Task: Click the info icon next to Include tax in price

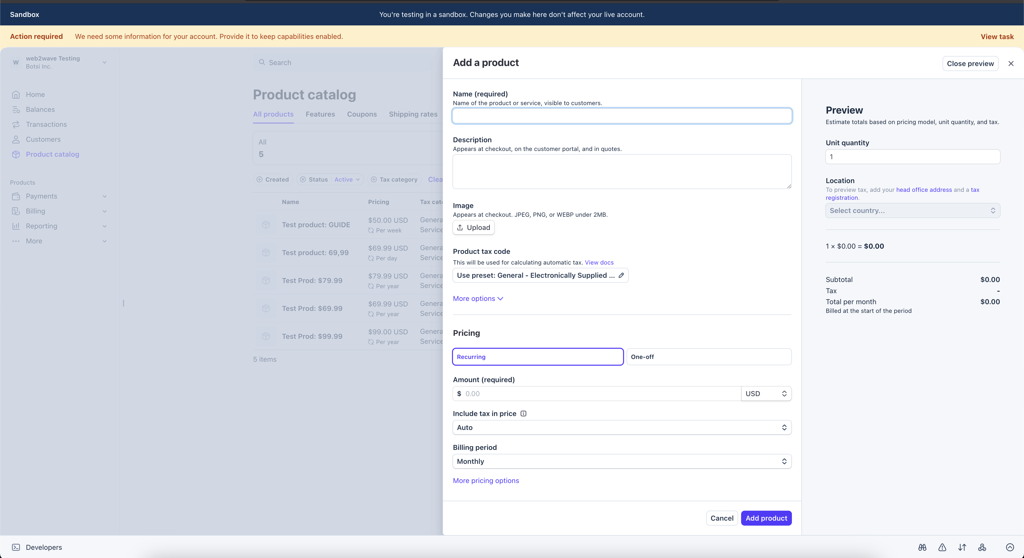Action: 523,414
